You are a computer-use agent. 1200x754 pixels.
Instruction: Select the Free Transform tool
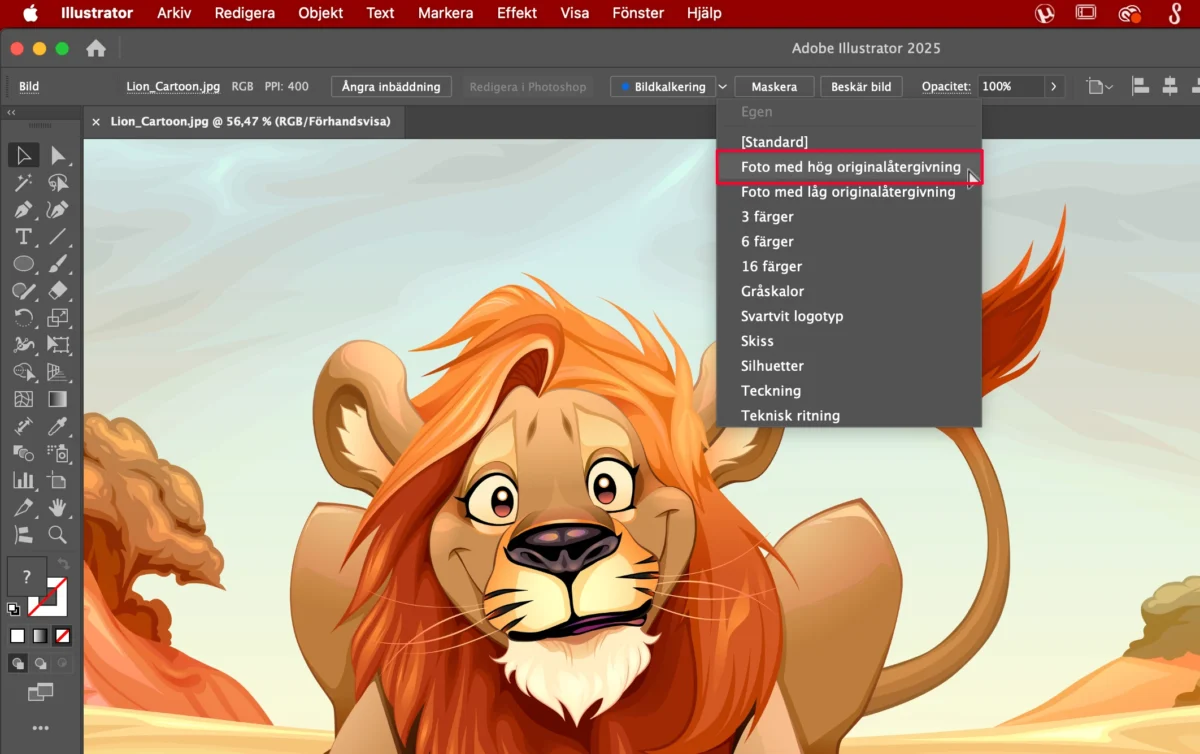[x=58, y=345]
